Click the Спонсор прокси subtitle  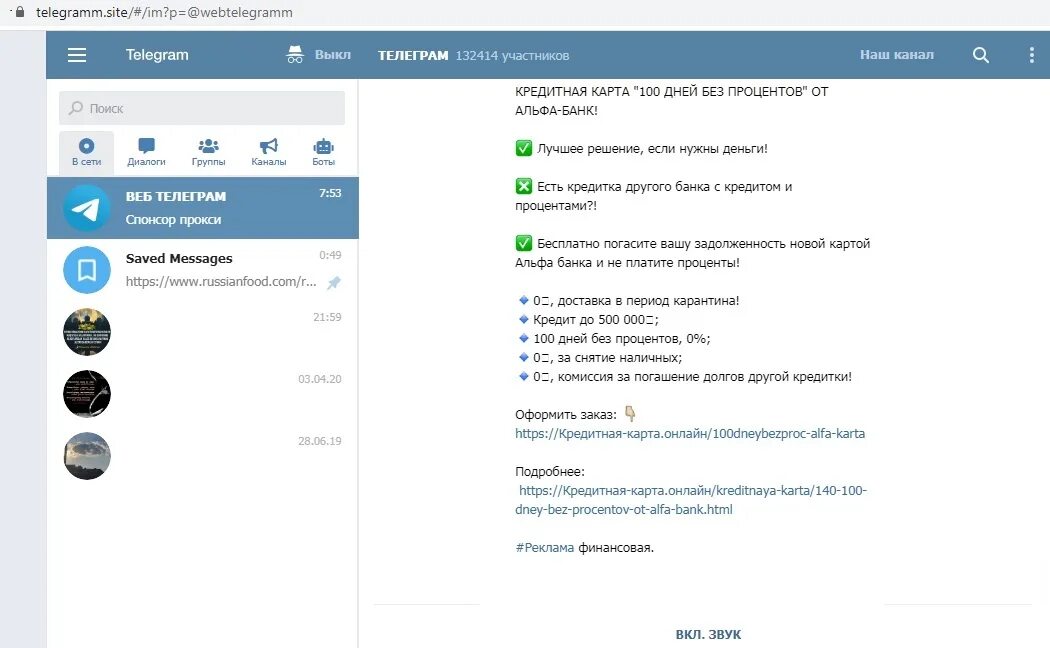173,220
